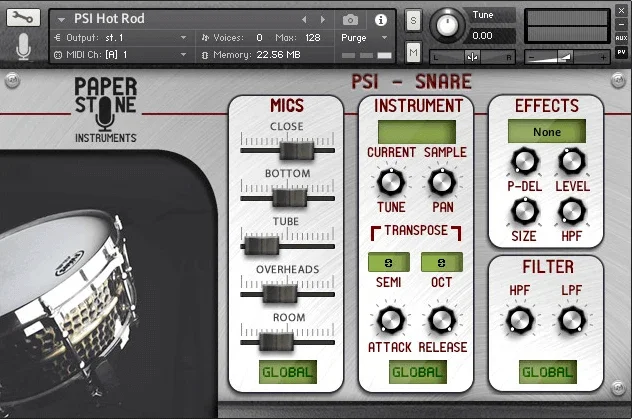This screenshot has height=419, width=632.
Task: Click the TUBE mic fader
Action: 262,246
